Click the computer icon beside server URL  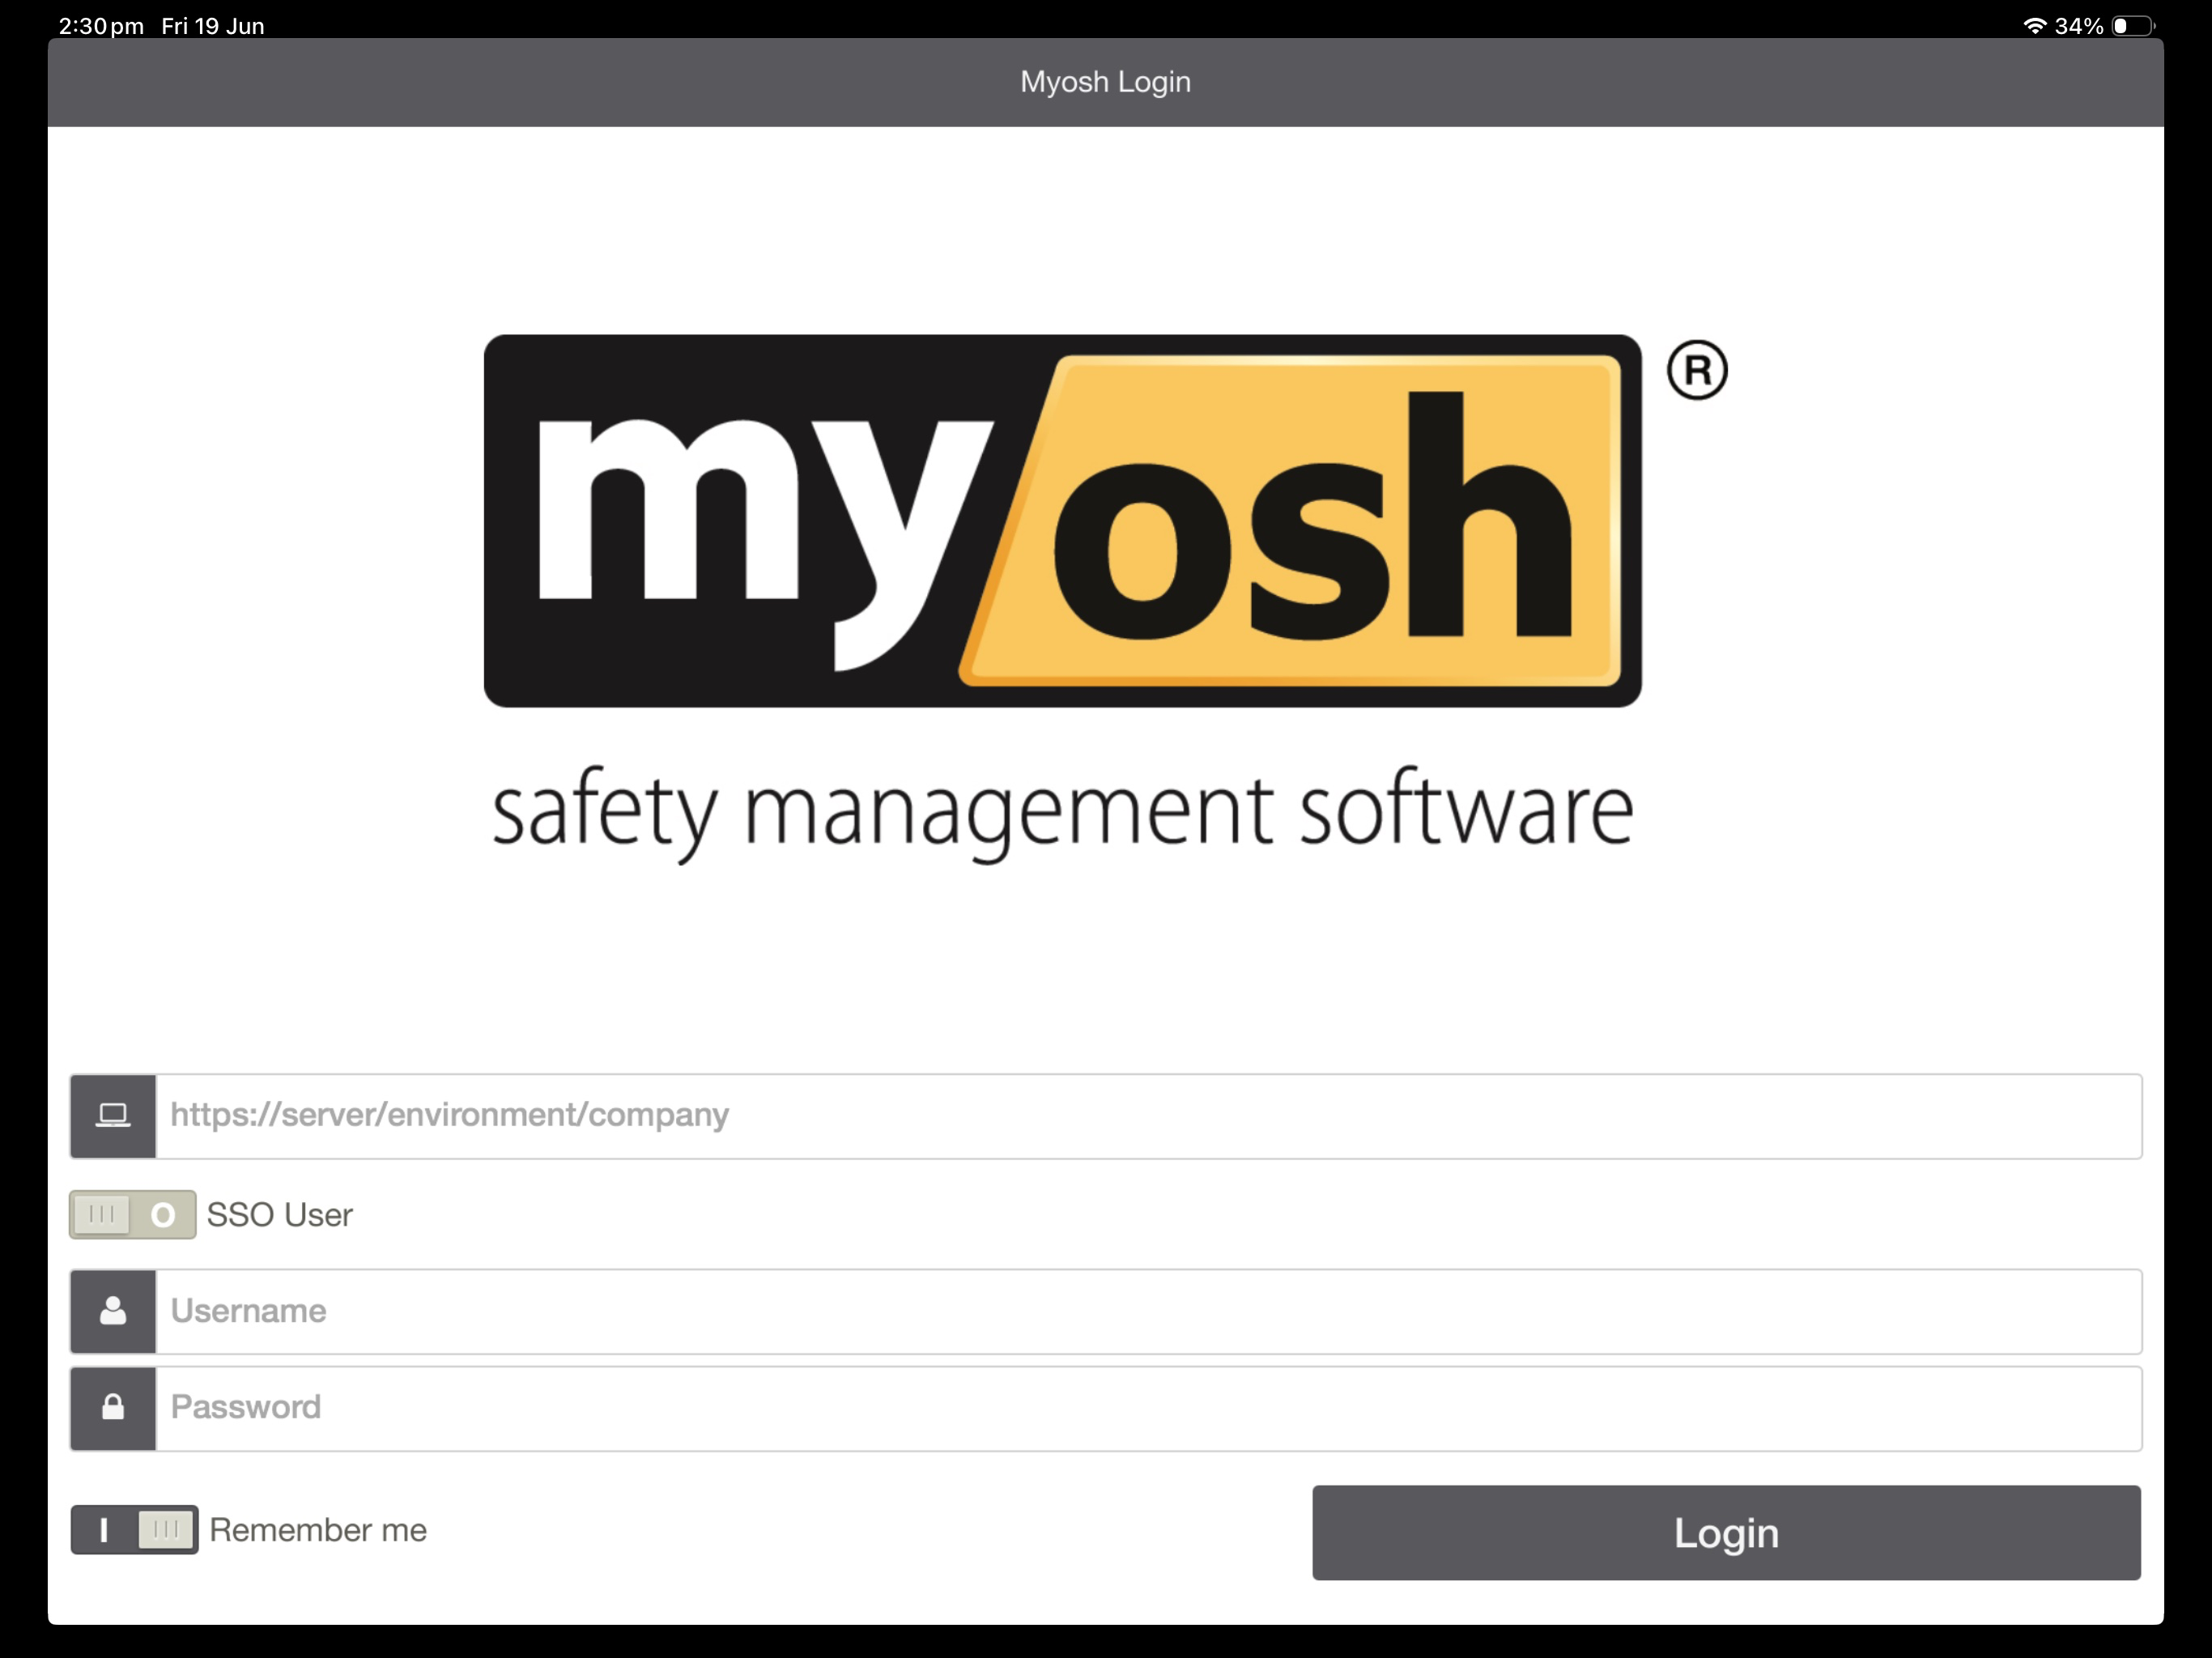tap(113, 1116)
